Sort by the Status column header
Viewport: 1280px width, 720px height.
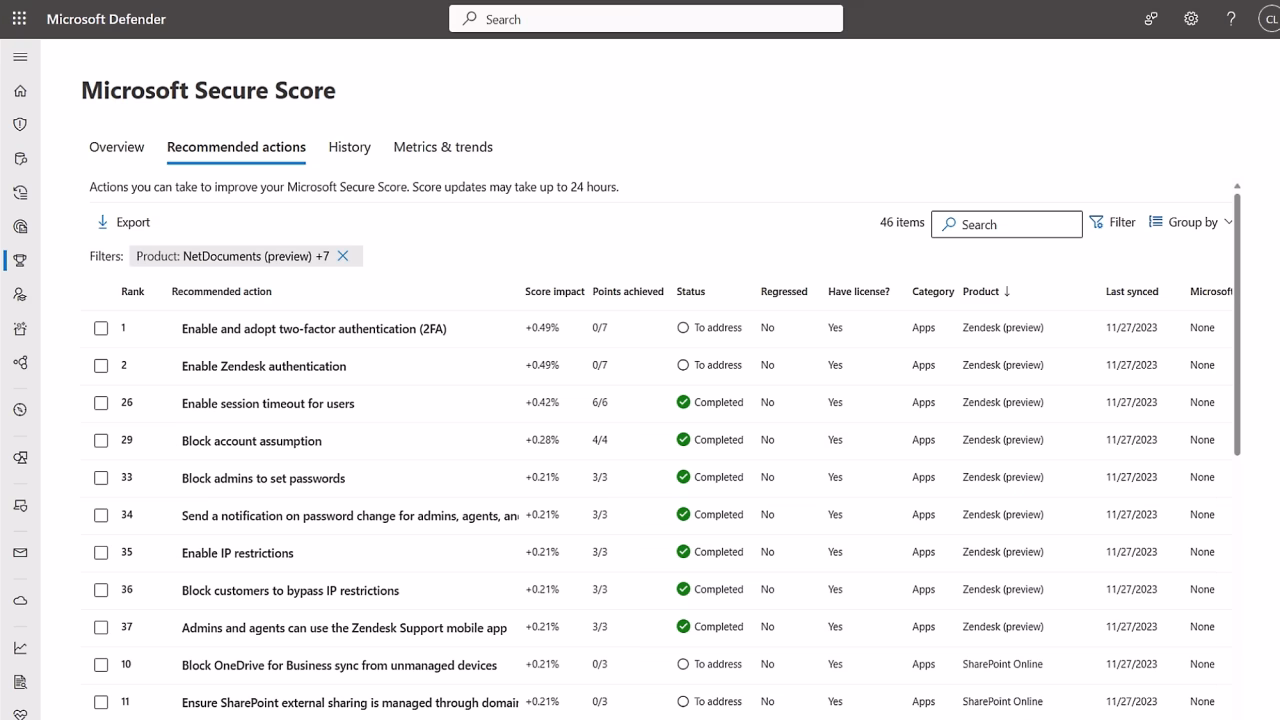(x=691, y=291)
